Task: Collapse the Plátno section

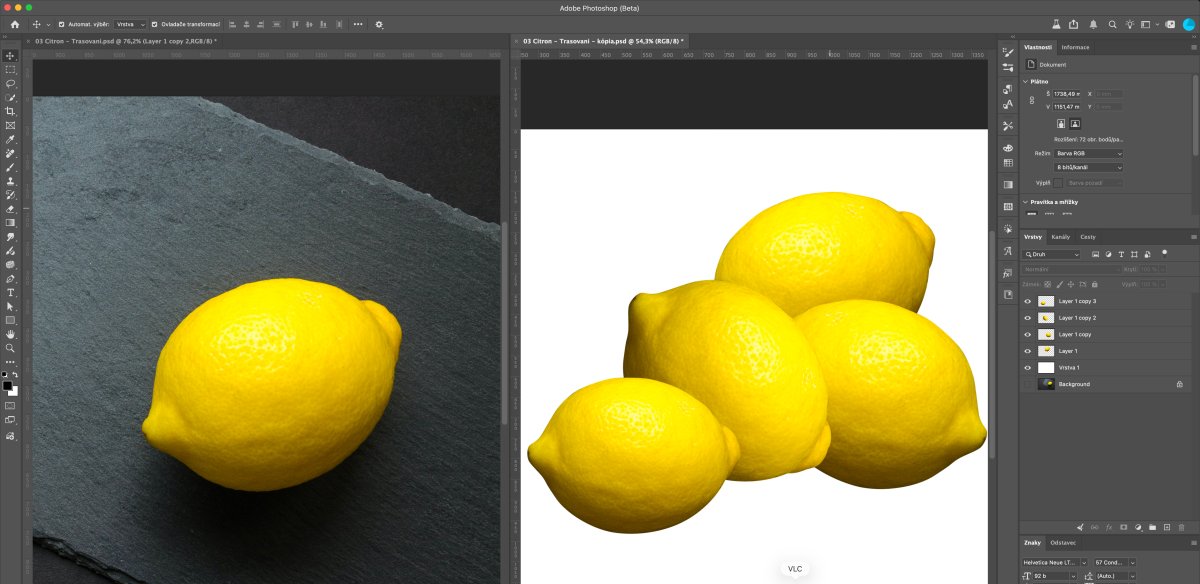Action: pos(1026,81)
